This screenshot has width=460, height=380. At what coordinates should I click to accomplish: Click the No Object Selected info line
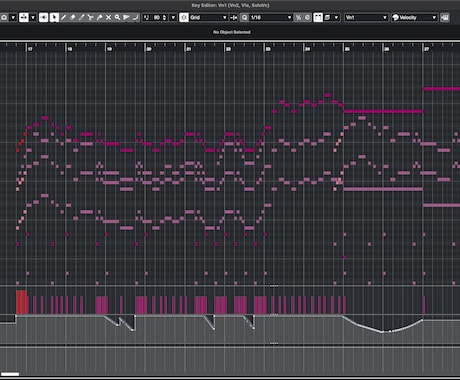(232, 32)
